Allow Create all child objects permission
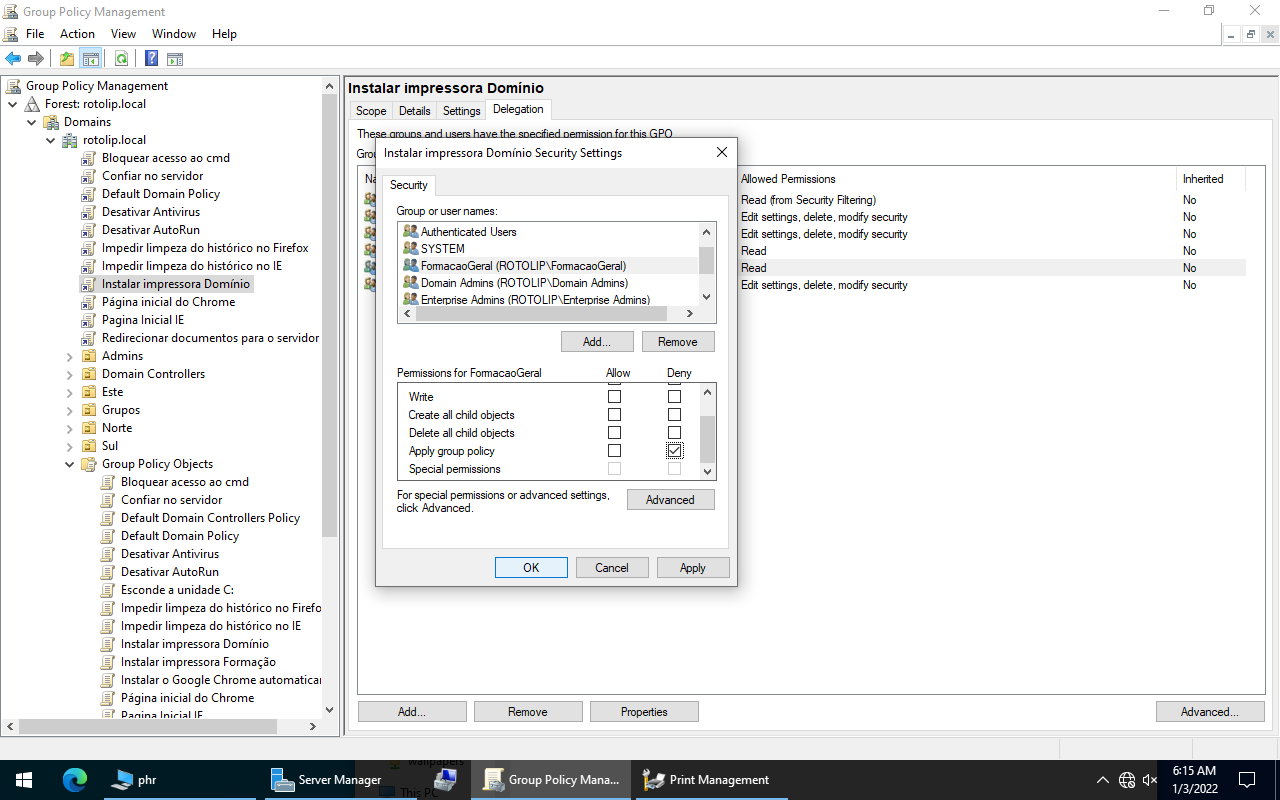Viewport: 1280px width, 800px height. 614,414
